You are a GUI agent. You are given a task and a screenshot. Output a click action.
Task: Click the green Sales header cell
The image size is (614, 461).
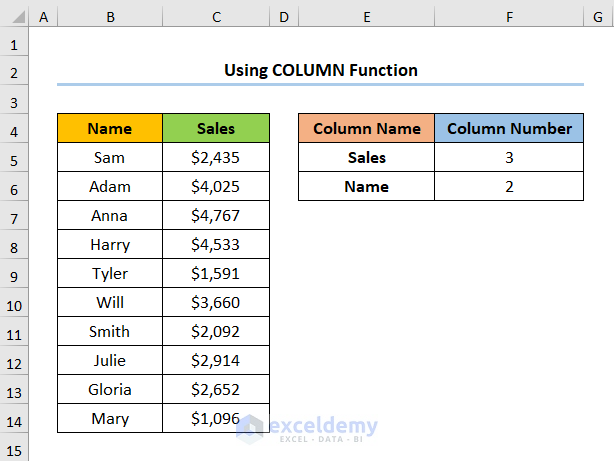click(x=215, y=129)
